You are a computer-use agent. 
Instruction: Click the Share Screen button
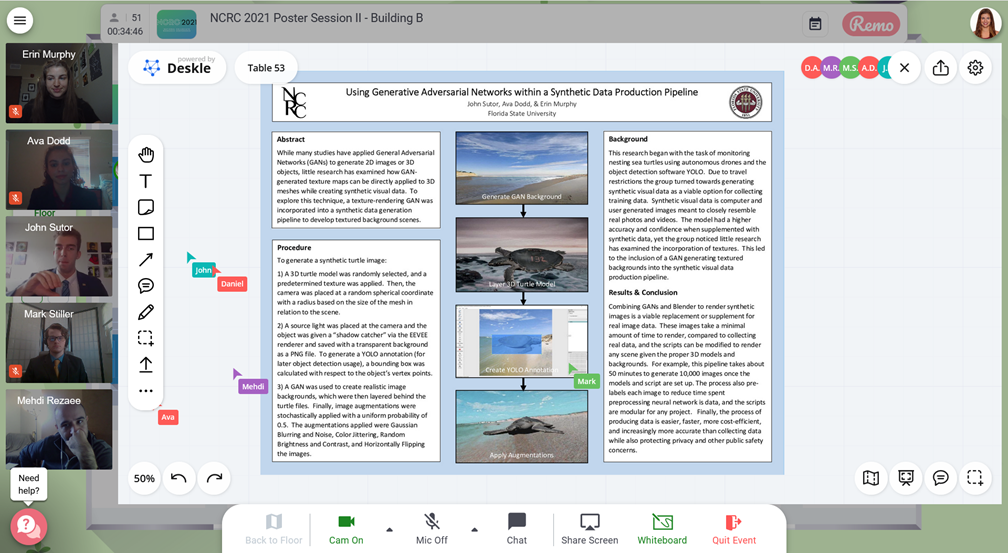[x=589, y=528]
